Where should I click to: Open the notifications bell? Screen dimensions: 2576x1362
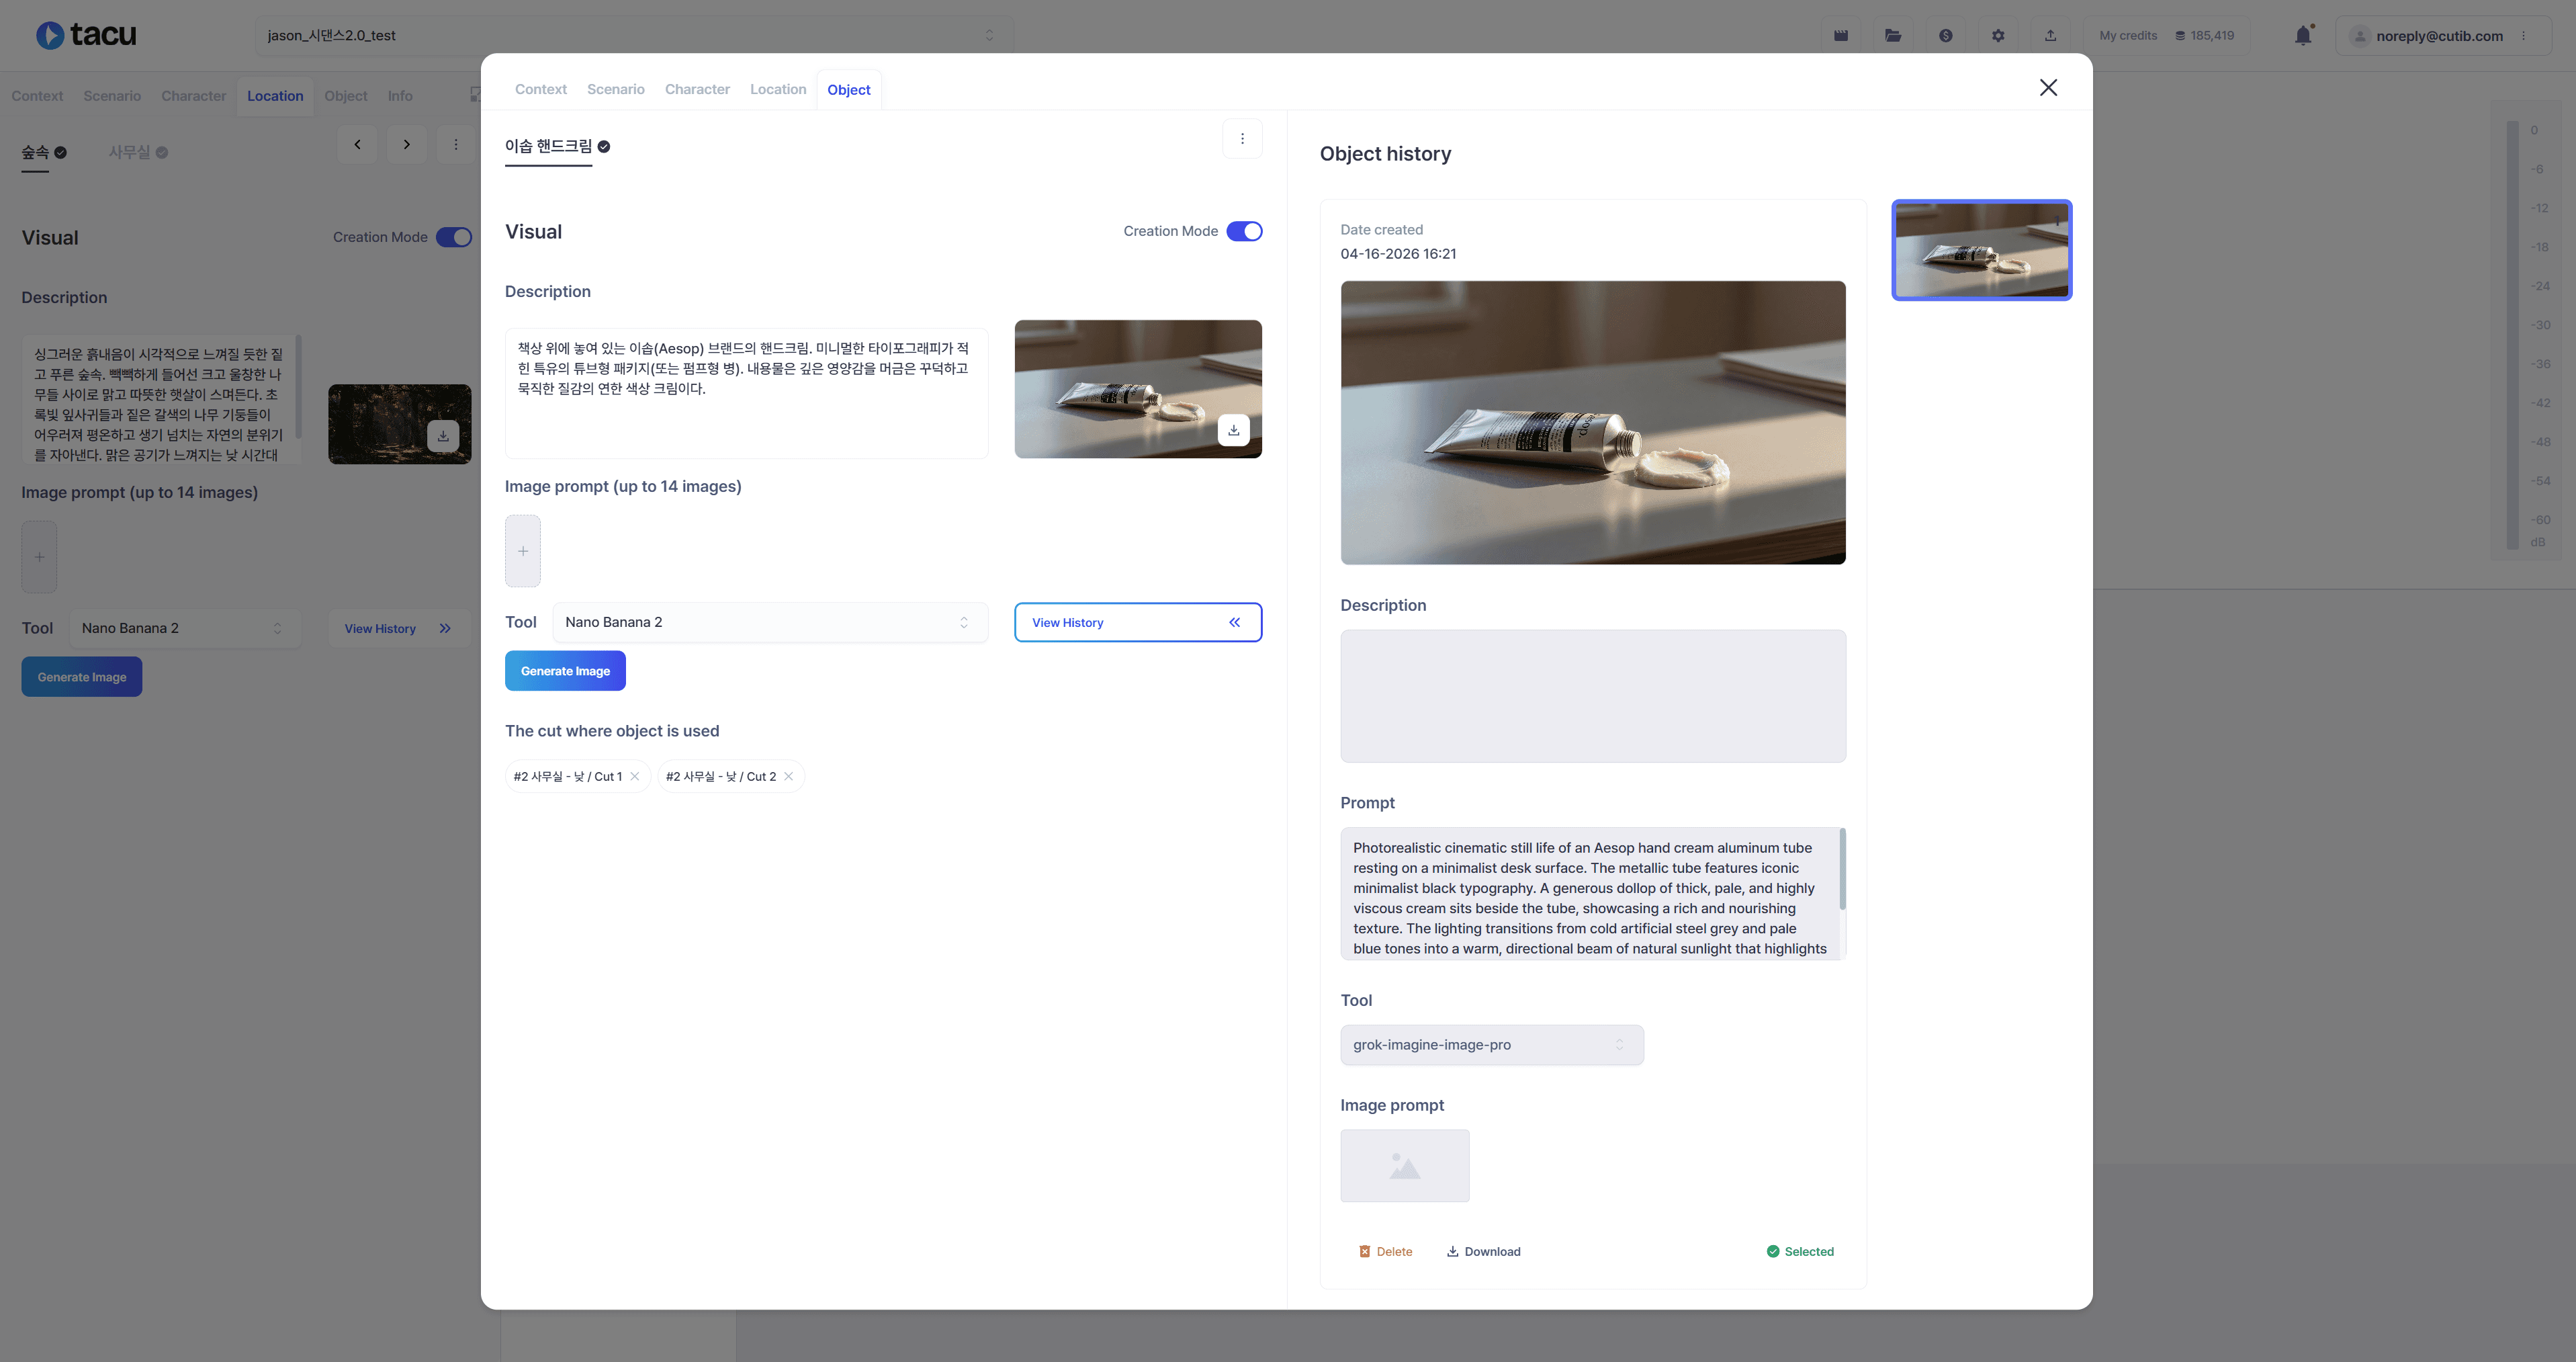[2303, 36]
